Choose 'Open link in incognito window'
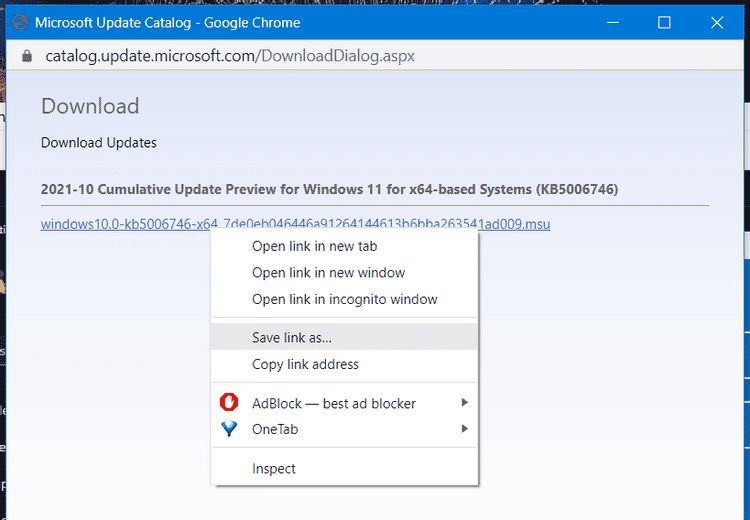Image resolution: width=750 pixels, height=520 pixels. (x=344, y=299)
